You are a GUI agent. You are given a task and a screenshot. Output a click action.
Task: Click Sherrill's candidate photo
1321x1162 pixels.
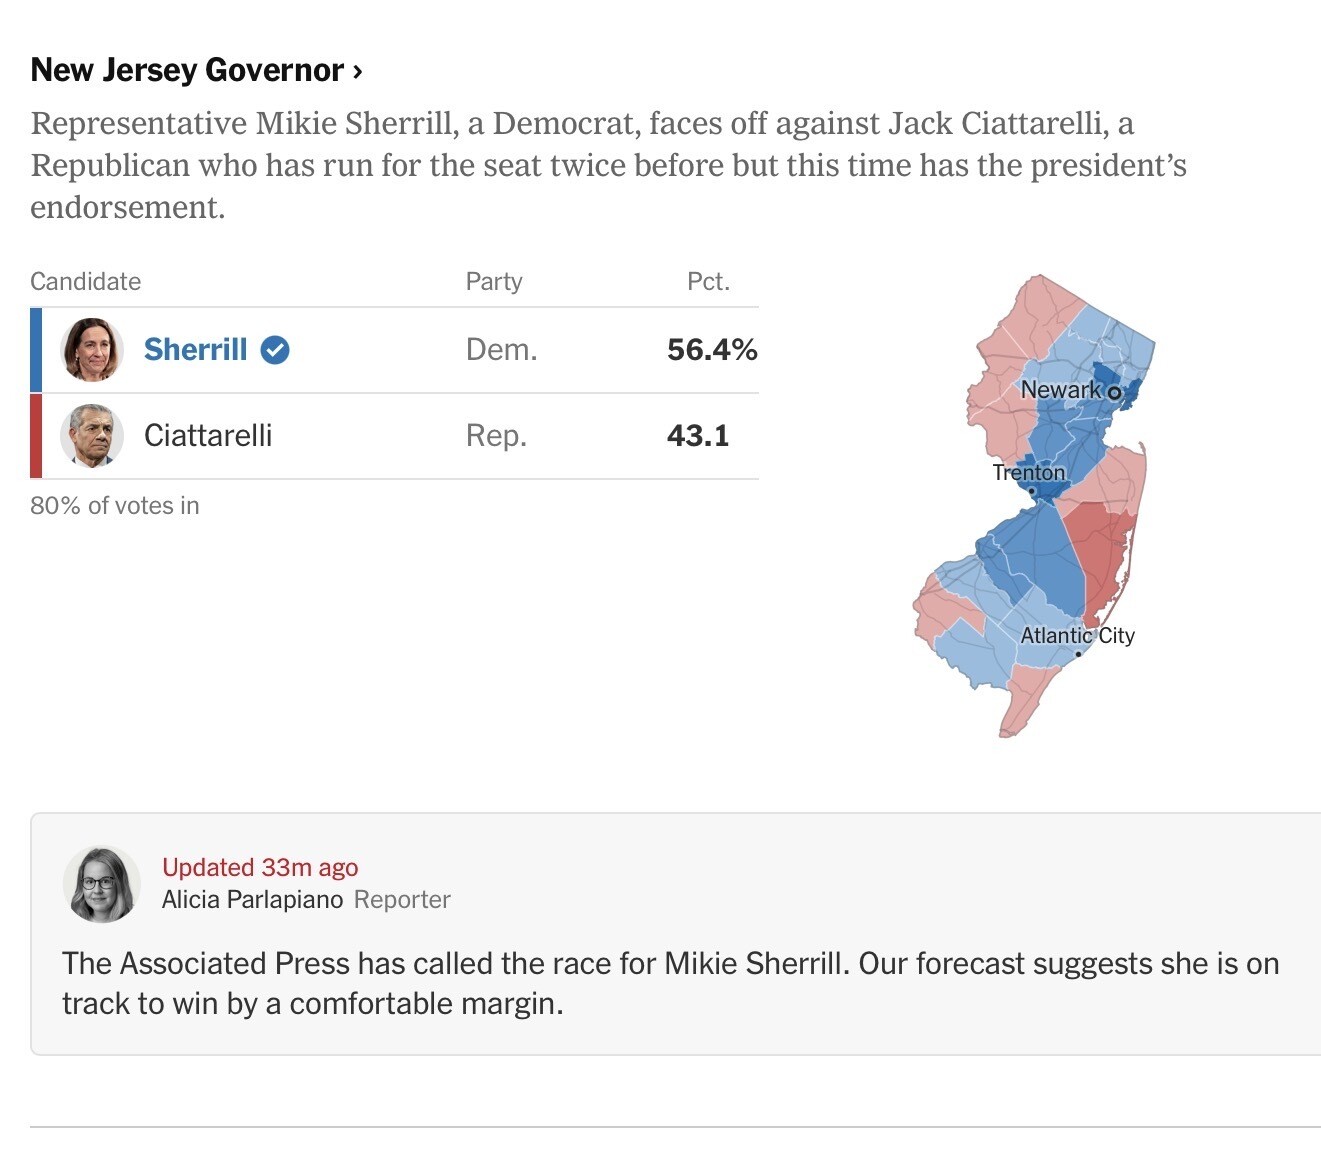click(92, 350)
